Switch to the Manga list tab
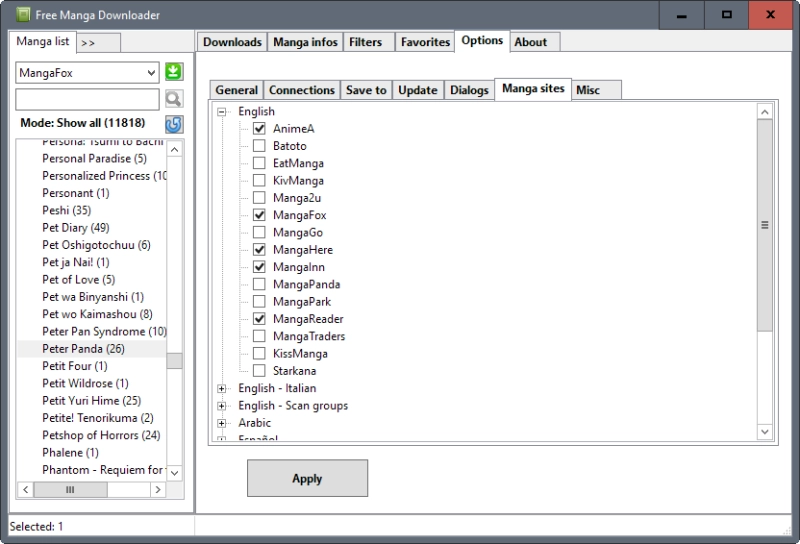 tap(43, 41)
